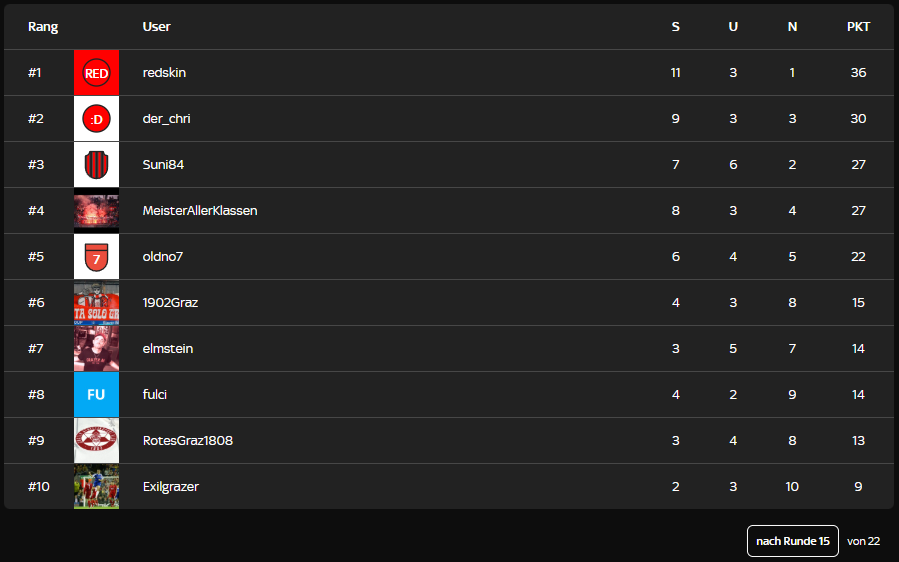Click the User column header

point(156,27)
